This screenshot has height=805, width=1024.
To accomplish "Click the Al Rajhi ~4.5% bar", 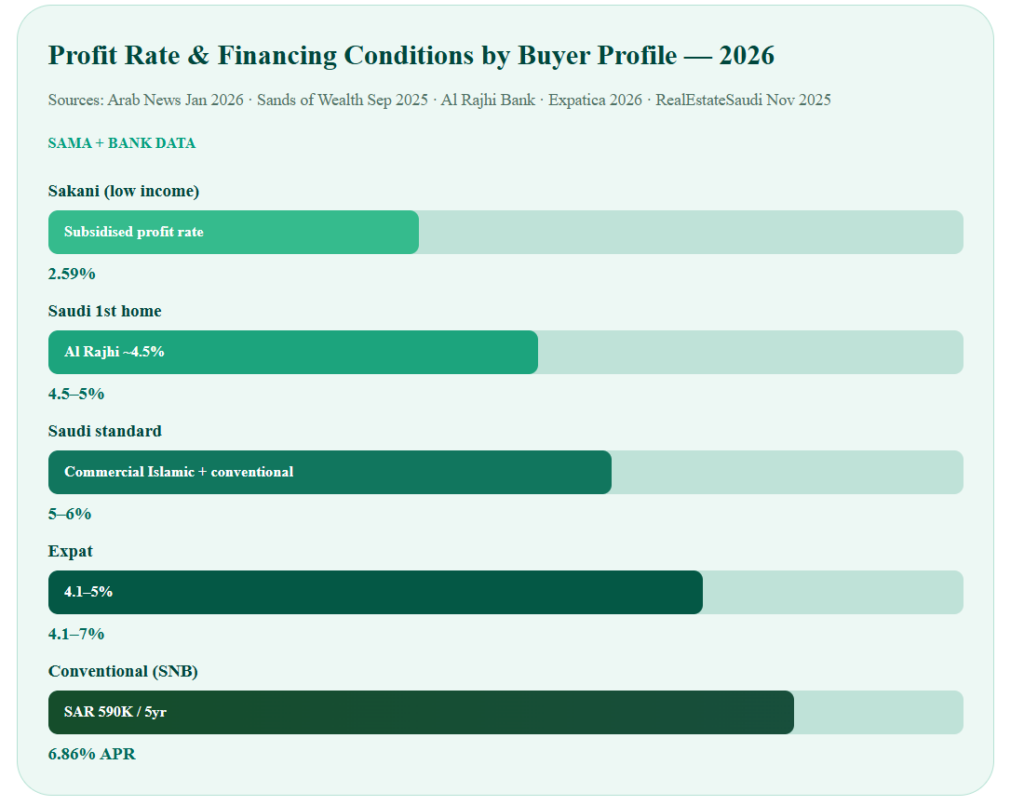I will click(293, 352).
